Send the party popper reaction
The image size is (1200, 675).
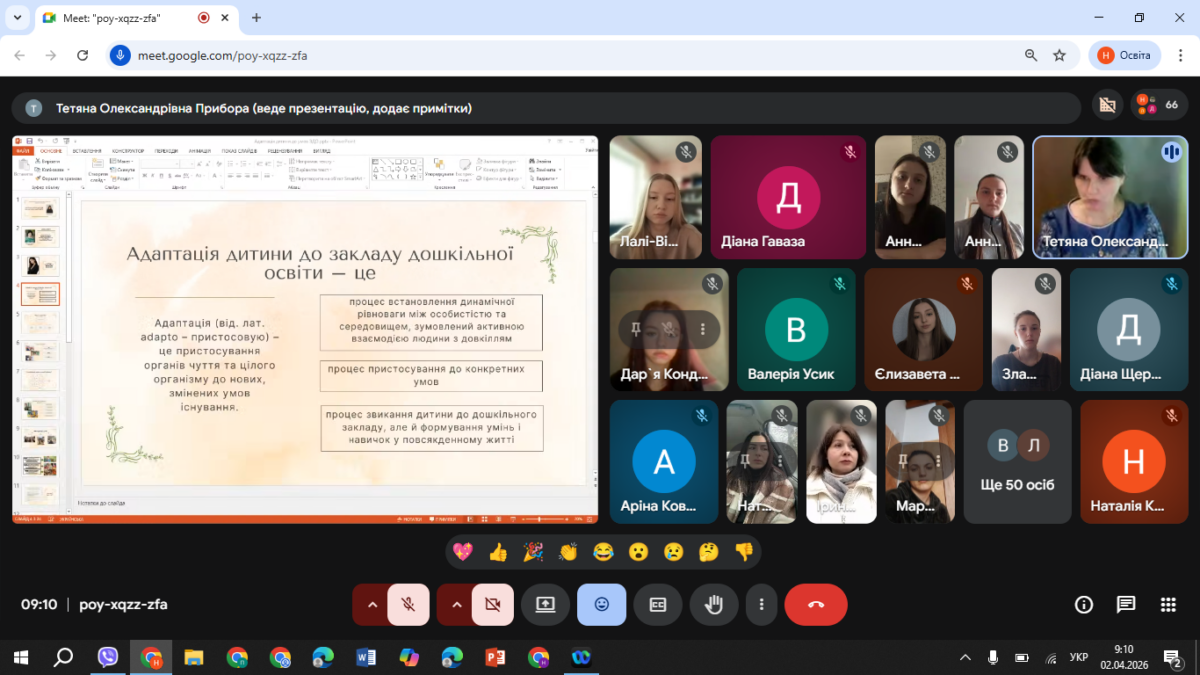533,552
